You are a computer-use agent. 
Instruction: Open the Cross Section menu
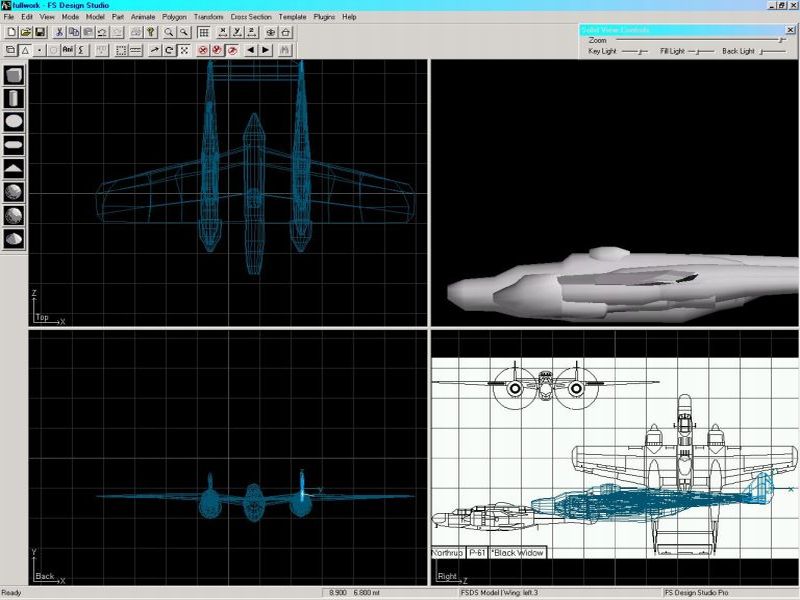(251, 17)
